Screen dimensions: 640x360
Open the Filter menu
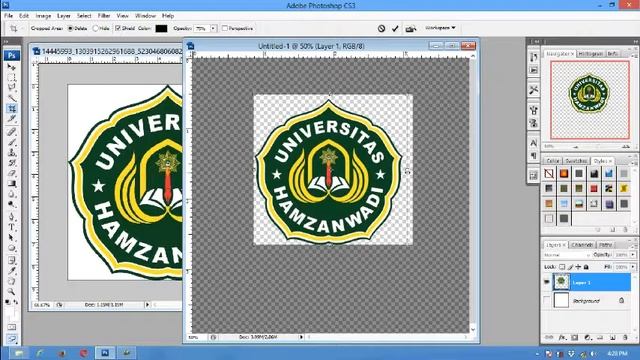pyautogui.click(x=104, y=16)
